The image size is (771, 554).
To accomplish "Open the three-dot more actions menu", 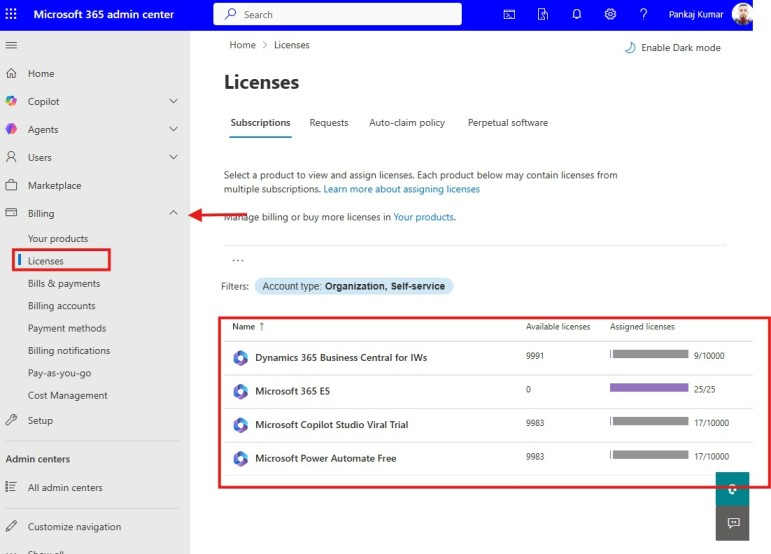I will point(238,261).
